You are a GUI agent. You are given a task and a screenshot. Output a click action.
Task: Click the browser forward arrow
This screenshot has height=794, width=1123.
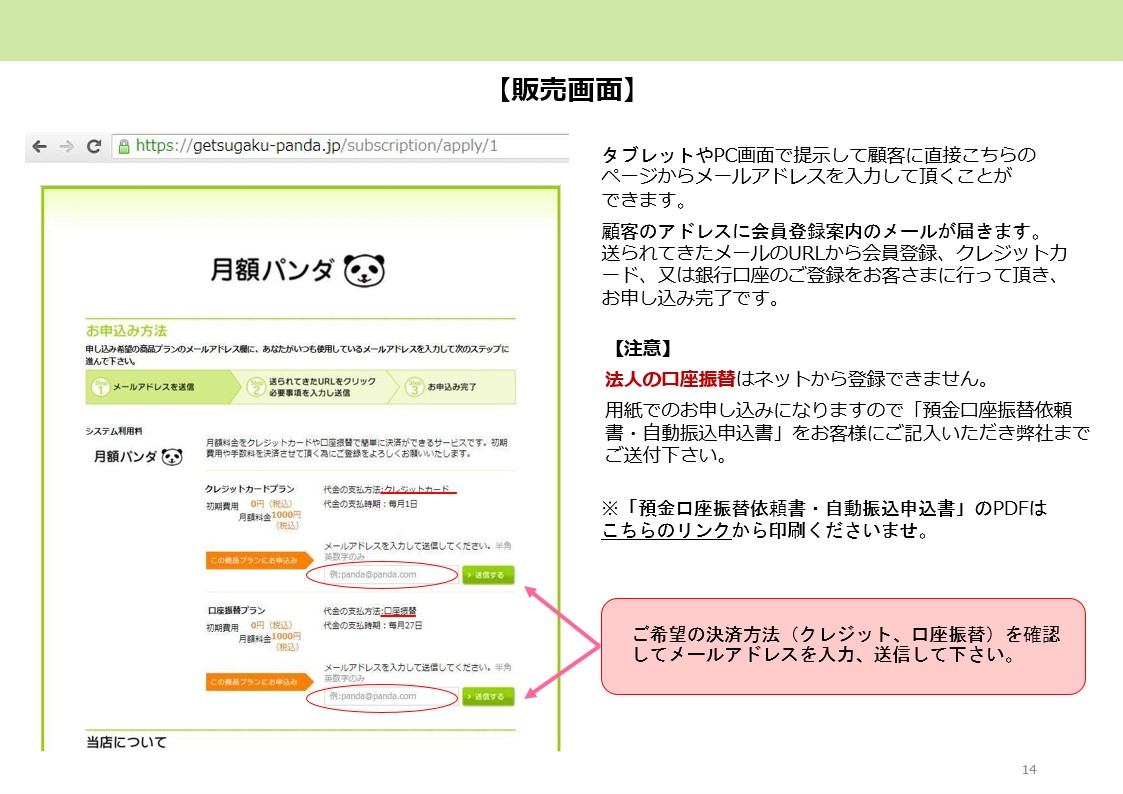(66, 147)
